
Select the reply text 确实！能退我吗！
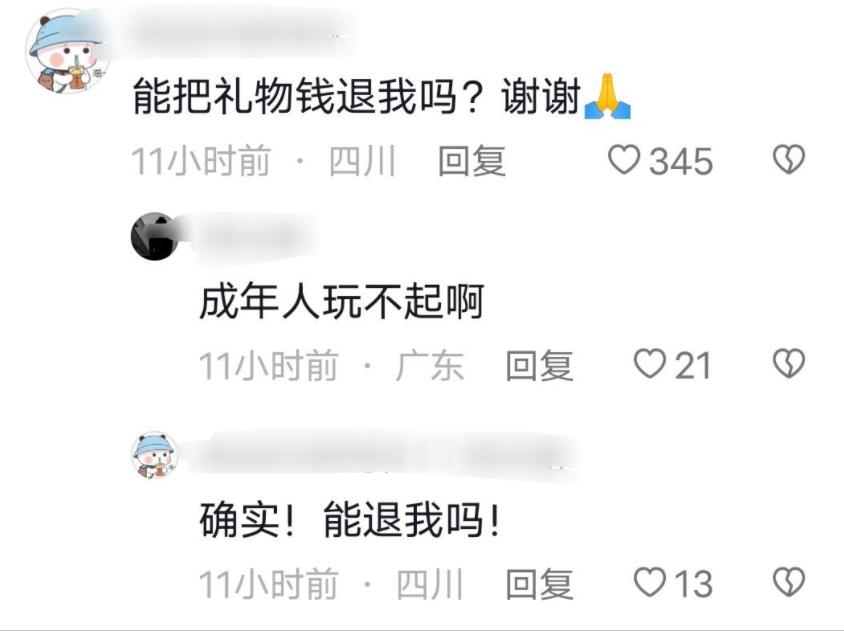pos(350,519)
